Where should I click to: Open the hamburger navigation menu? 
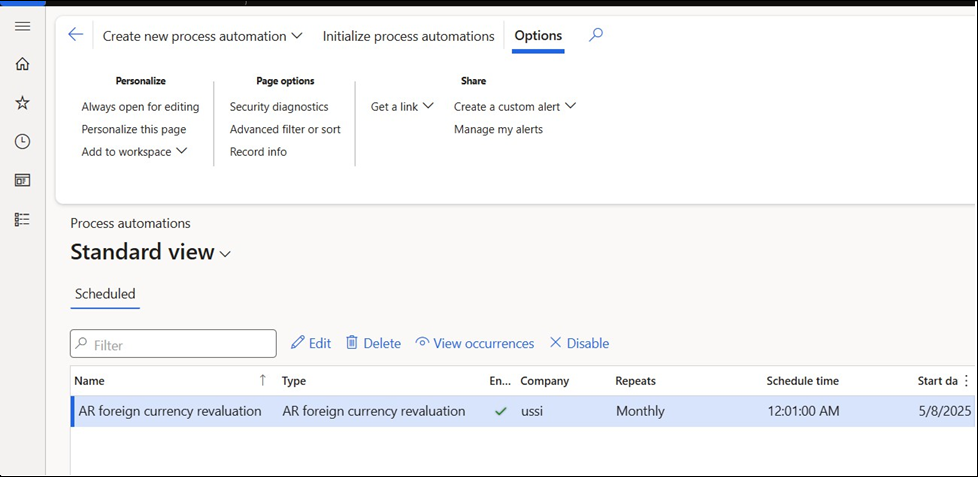pos(22,26)
